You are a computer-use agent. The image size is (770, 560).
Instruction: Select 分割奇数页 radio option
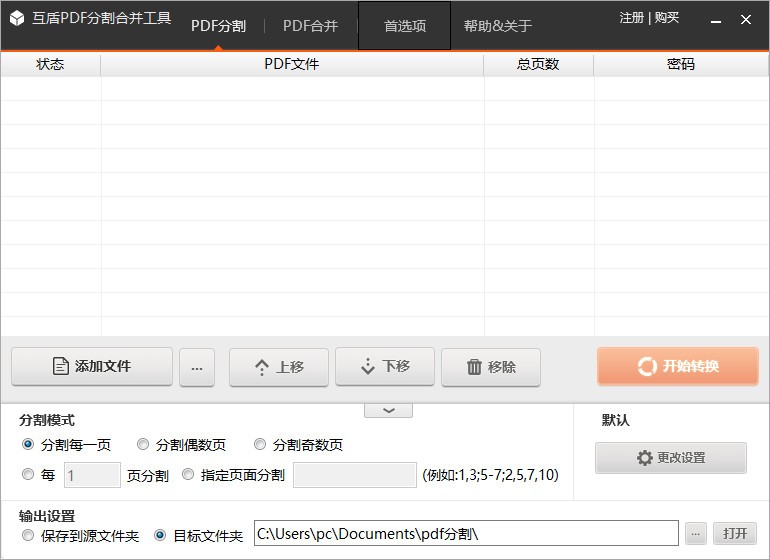[x=260, y=445]
